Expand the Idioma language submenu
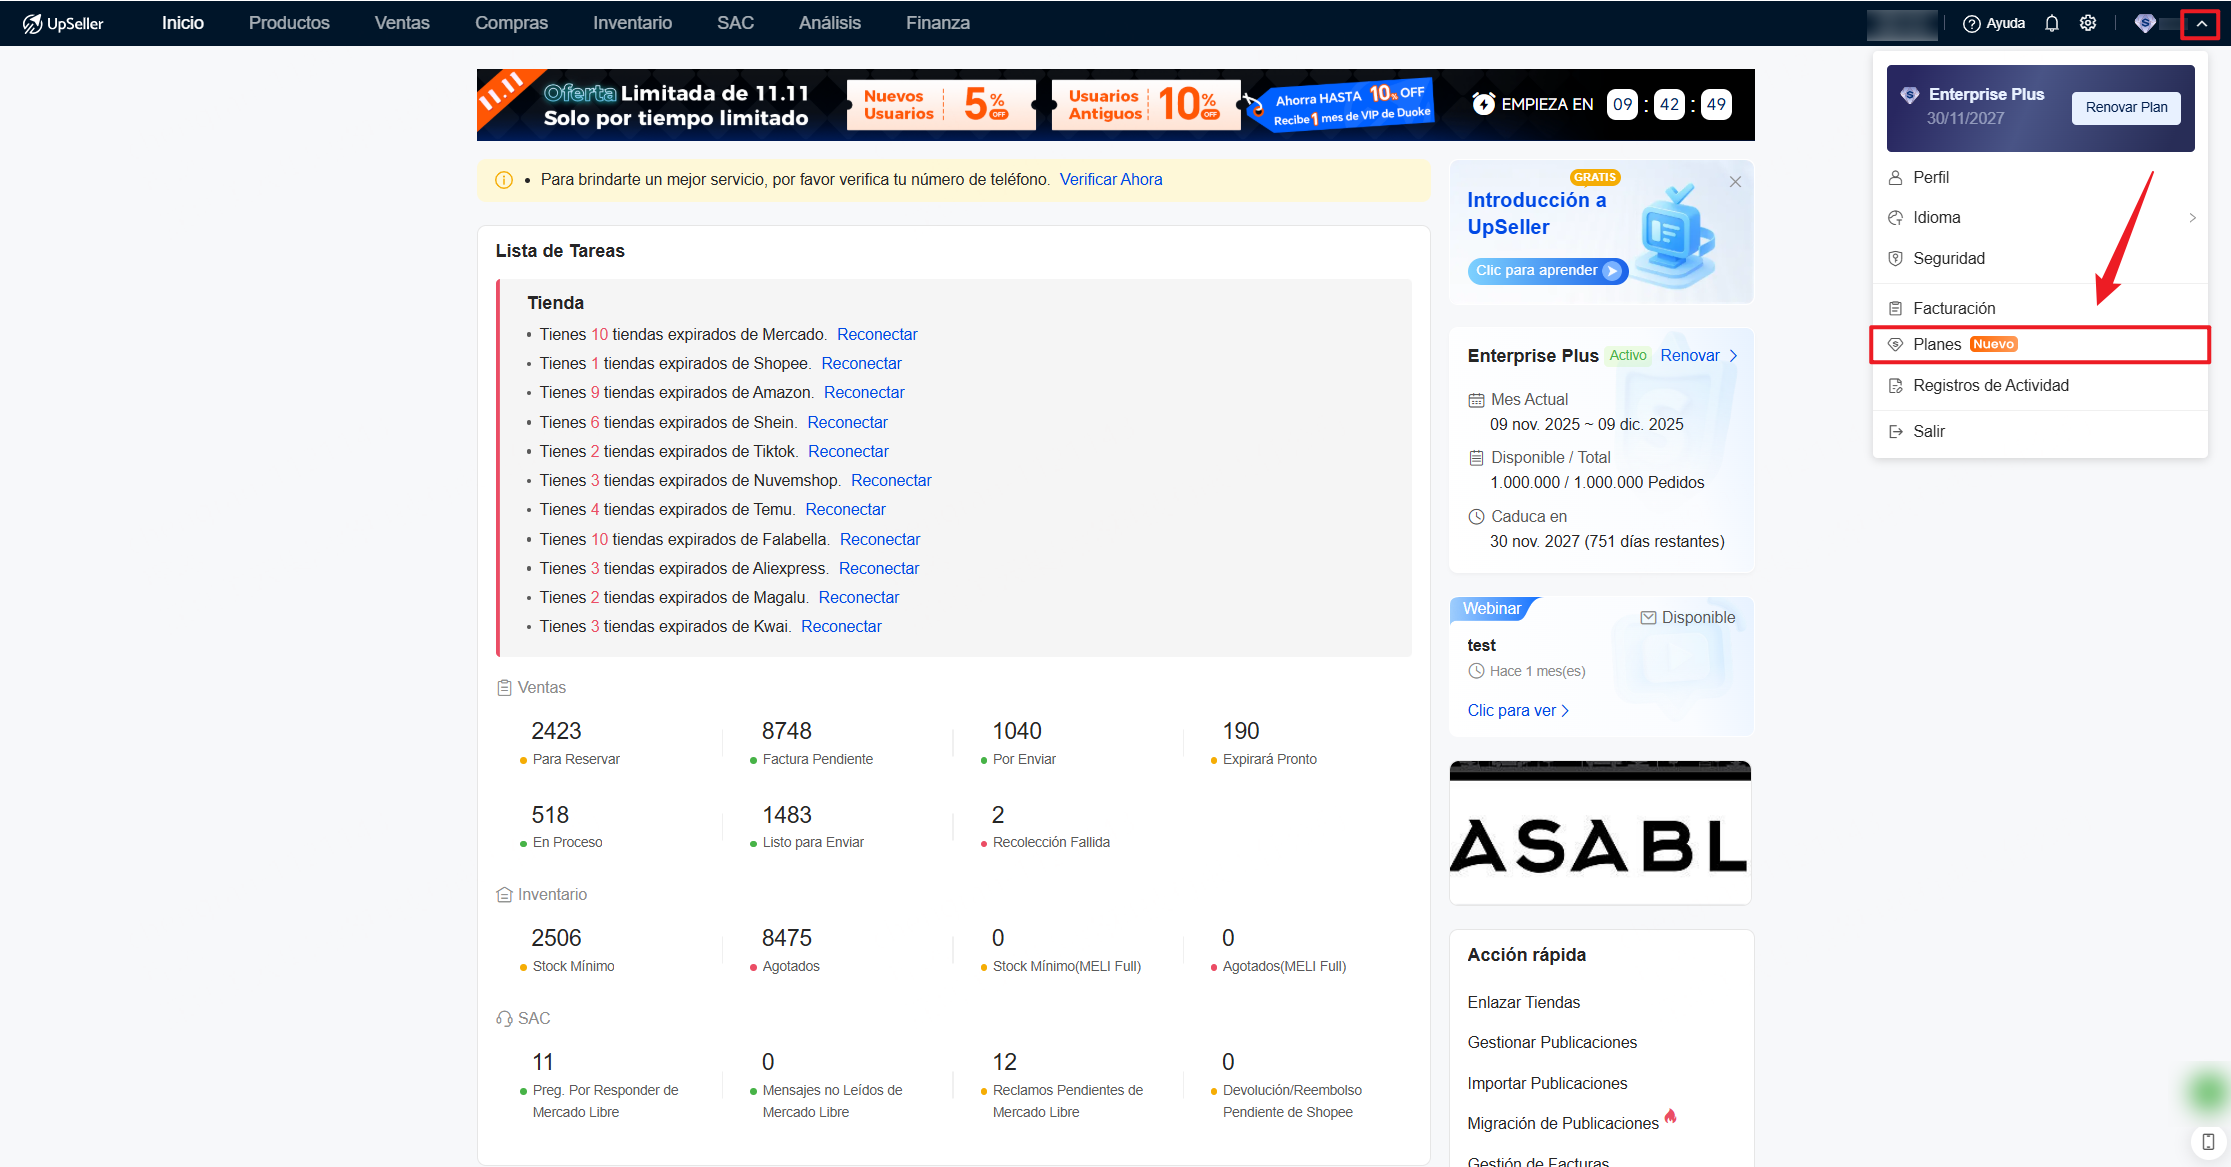The image size is (2231, 1167). [2192, 218]
